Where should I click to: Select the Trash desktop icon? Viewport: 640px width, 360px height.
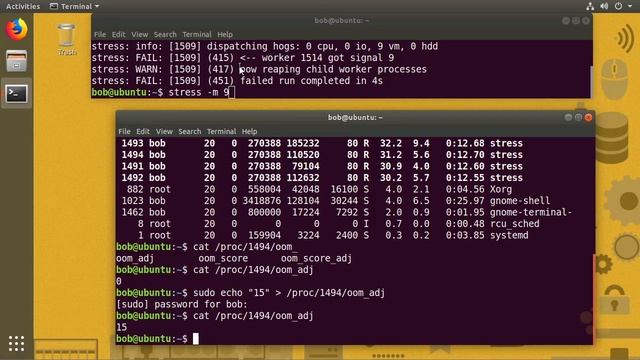[66, 39]
